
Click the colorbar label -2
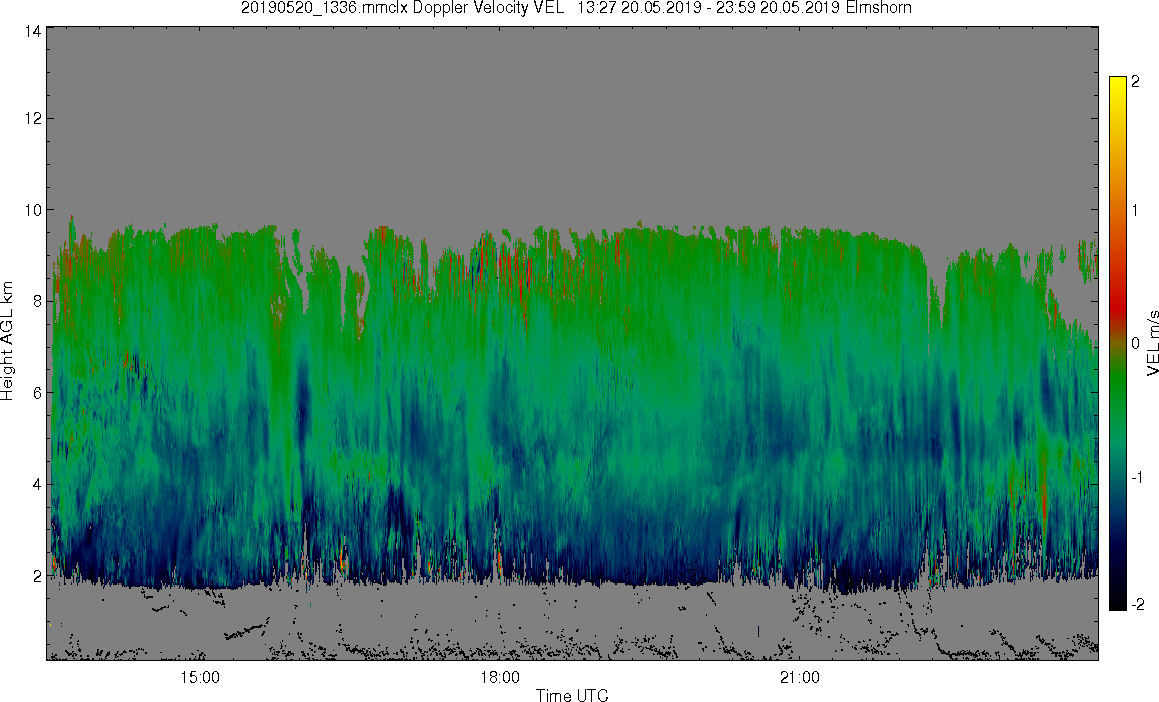(1138, 604)
